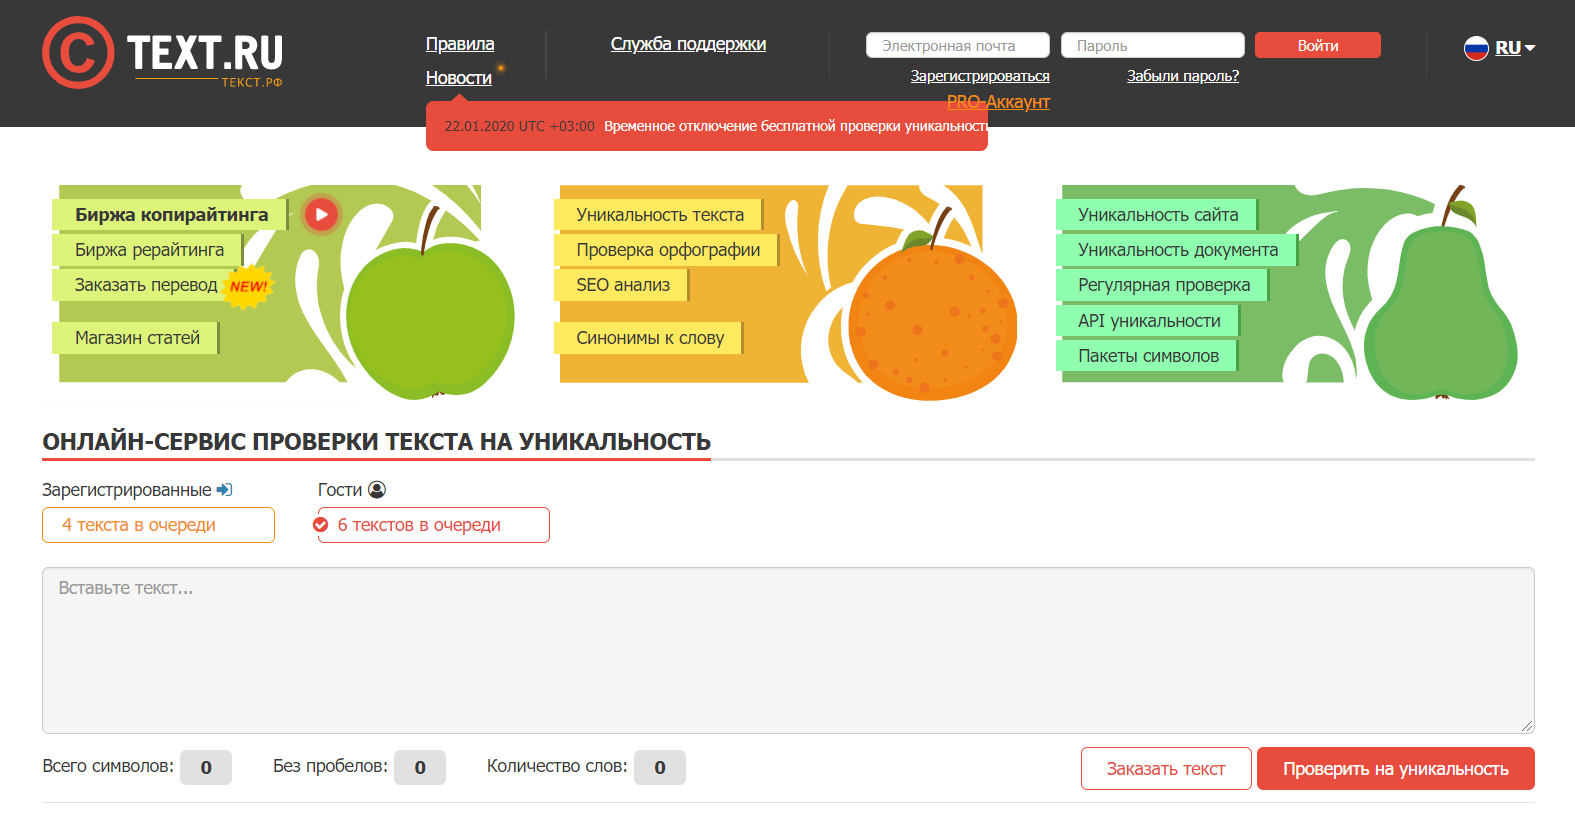The width and height of the screenshot is (1575, 815).
Task: Click the textarea resize handle corner
Action: (1526, 726)
